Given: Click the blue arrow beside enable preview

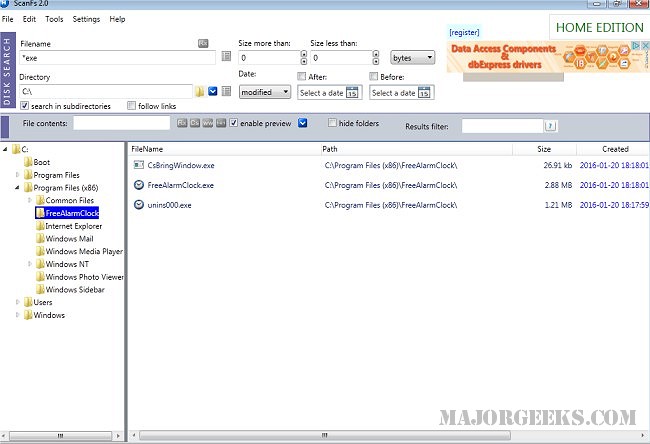Looking at the screenshot, I should point(303,123).
